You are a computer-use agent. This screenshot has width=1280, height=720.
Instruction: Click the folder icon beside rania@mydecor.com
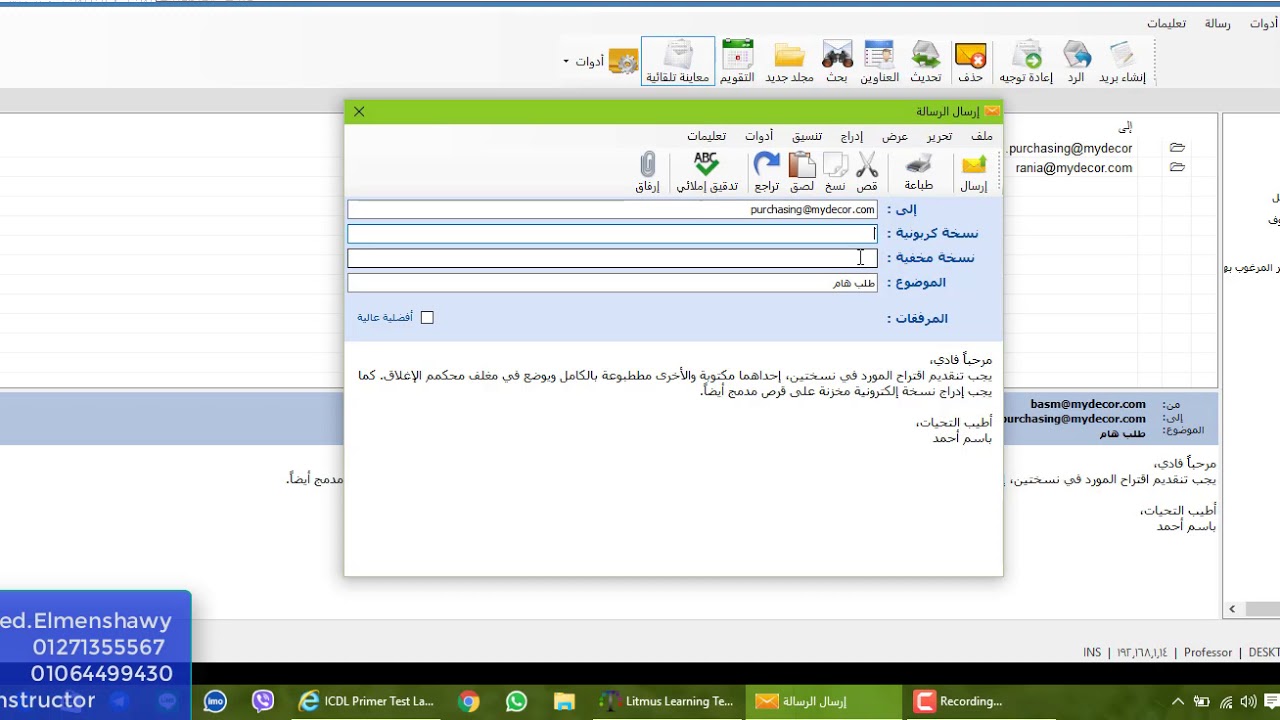coord(1177,168)
